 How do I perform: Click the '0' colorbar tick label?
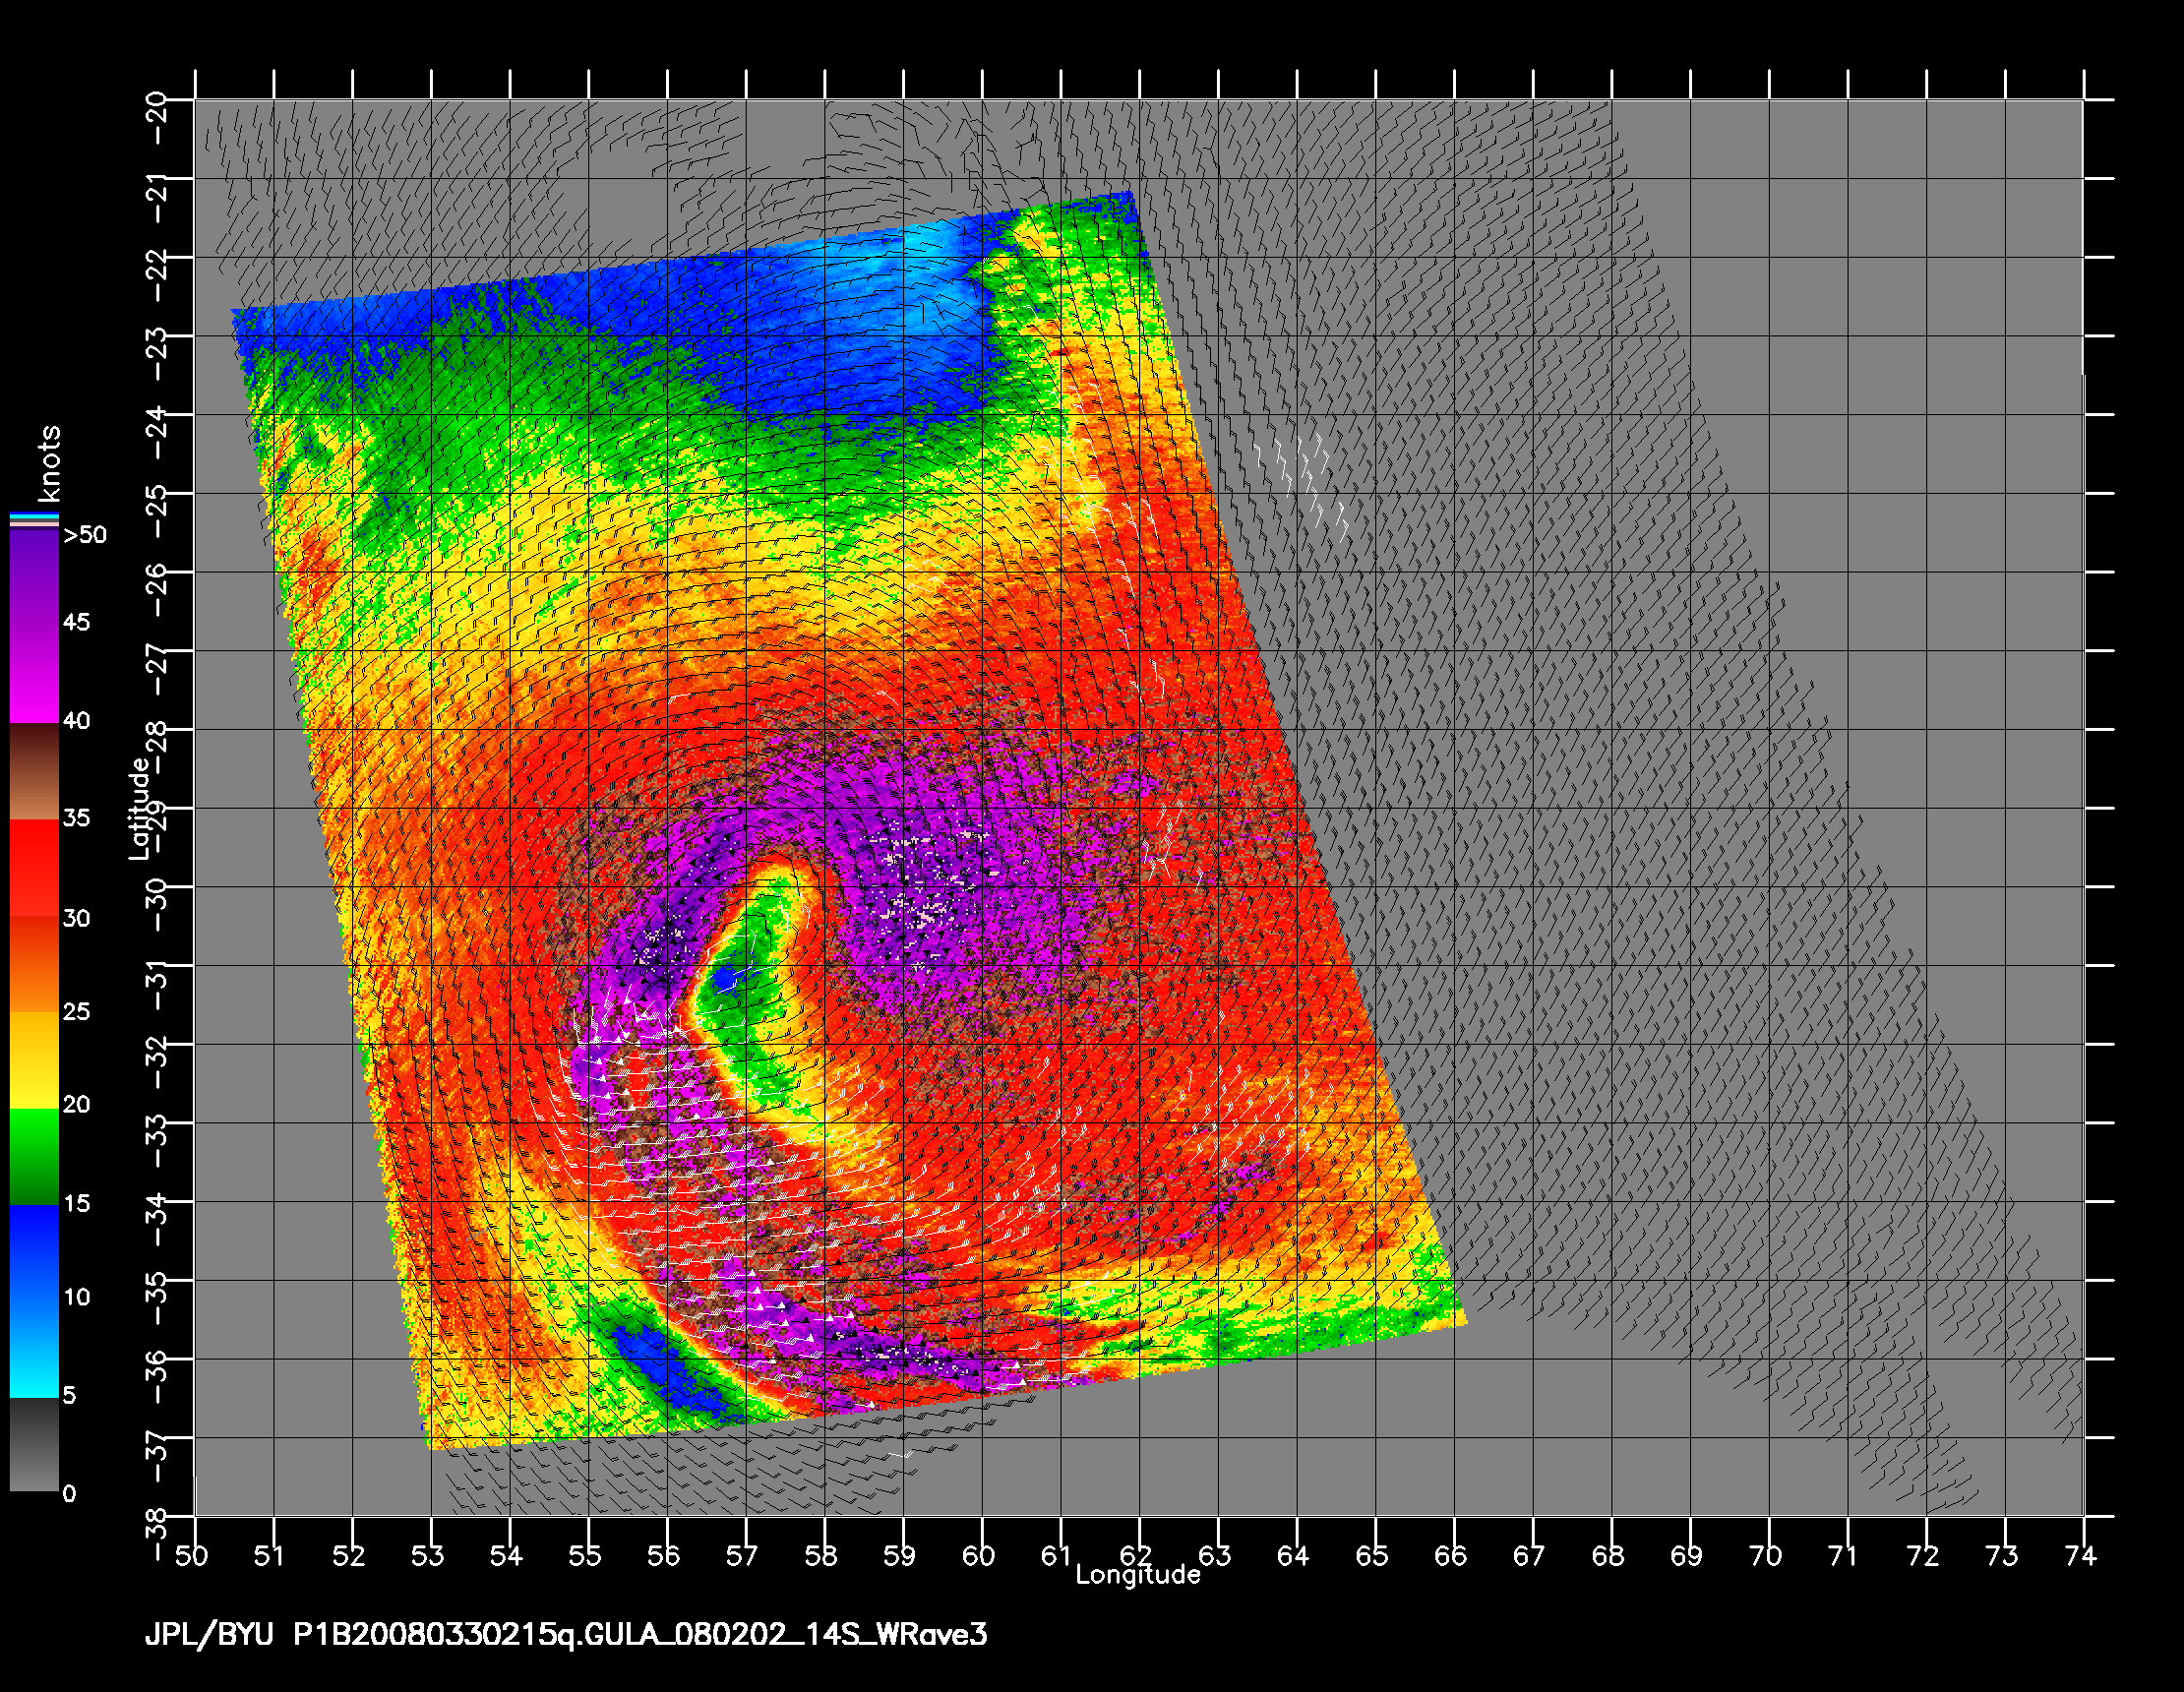coord(69,1494)
